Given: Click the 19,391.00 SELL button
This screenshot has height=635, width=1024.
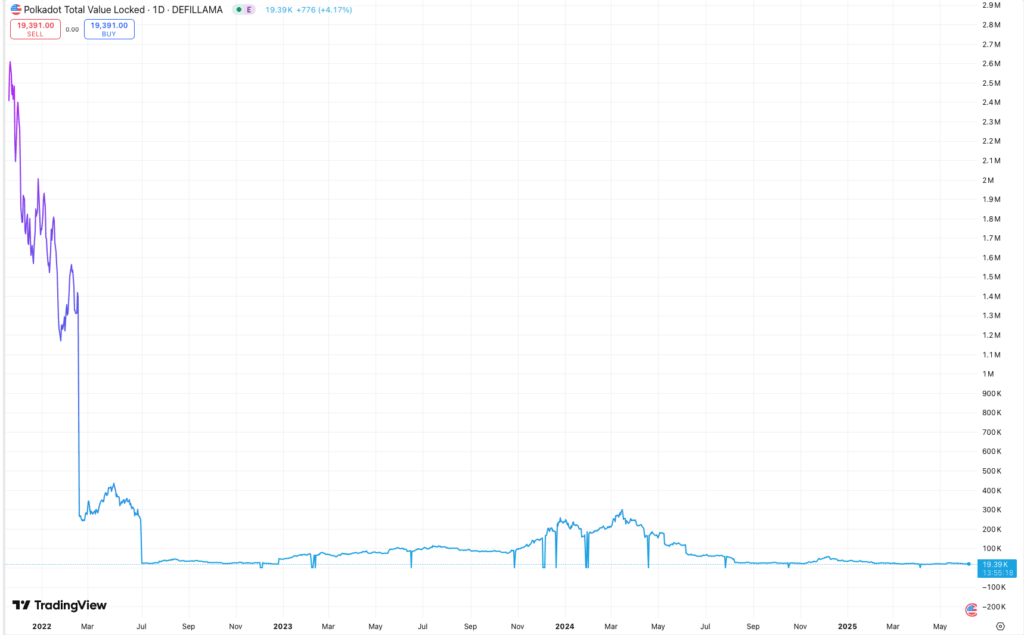Looking at the screenshot, I should [x=35, y=29].
